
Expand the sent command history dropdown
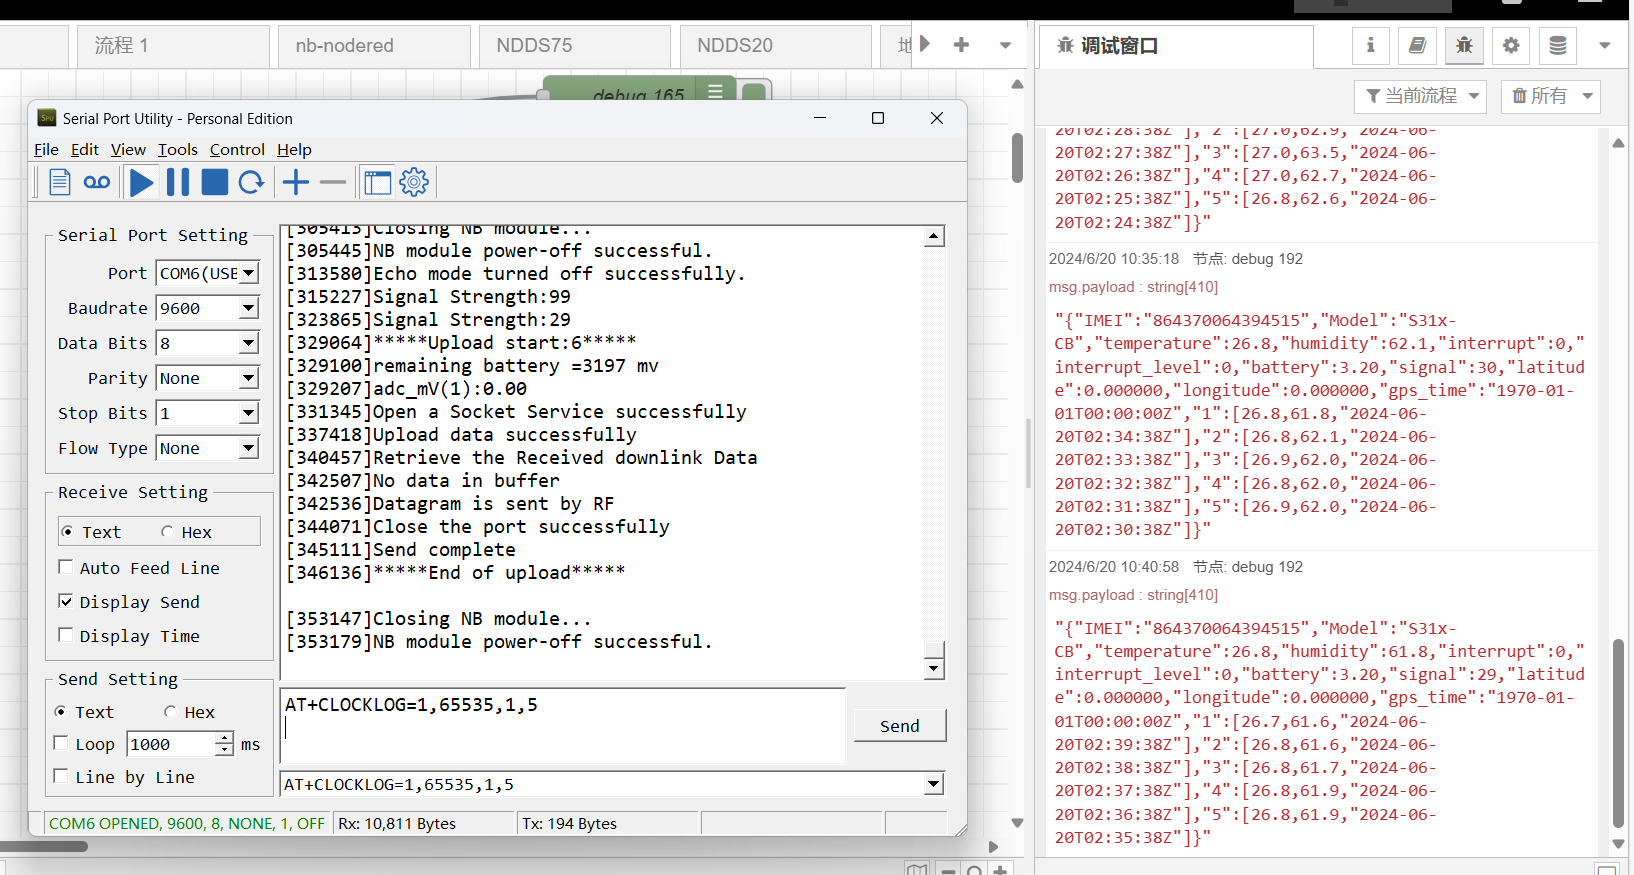[x=934, y=784]
